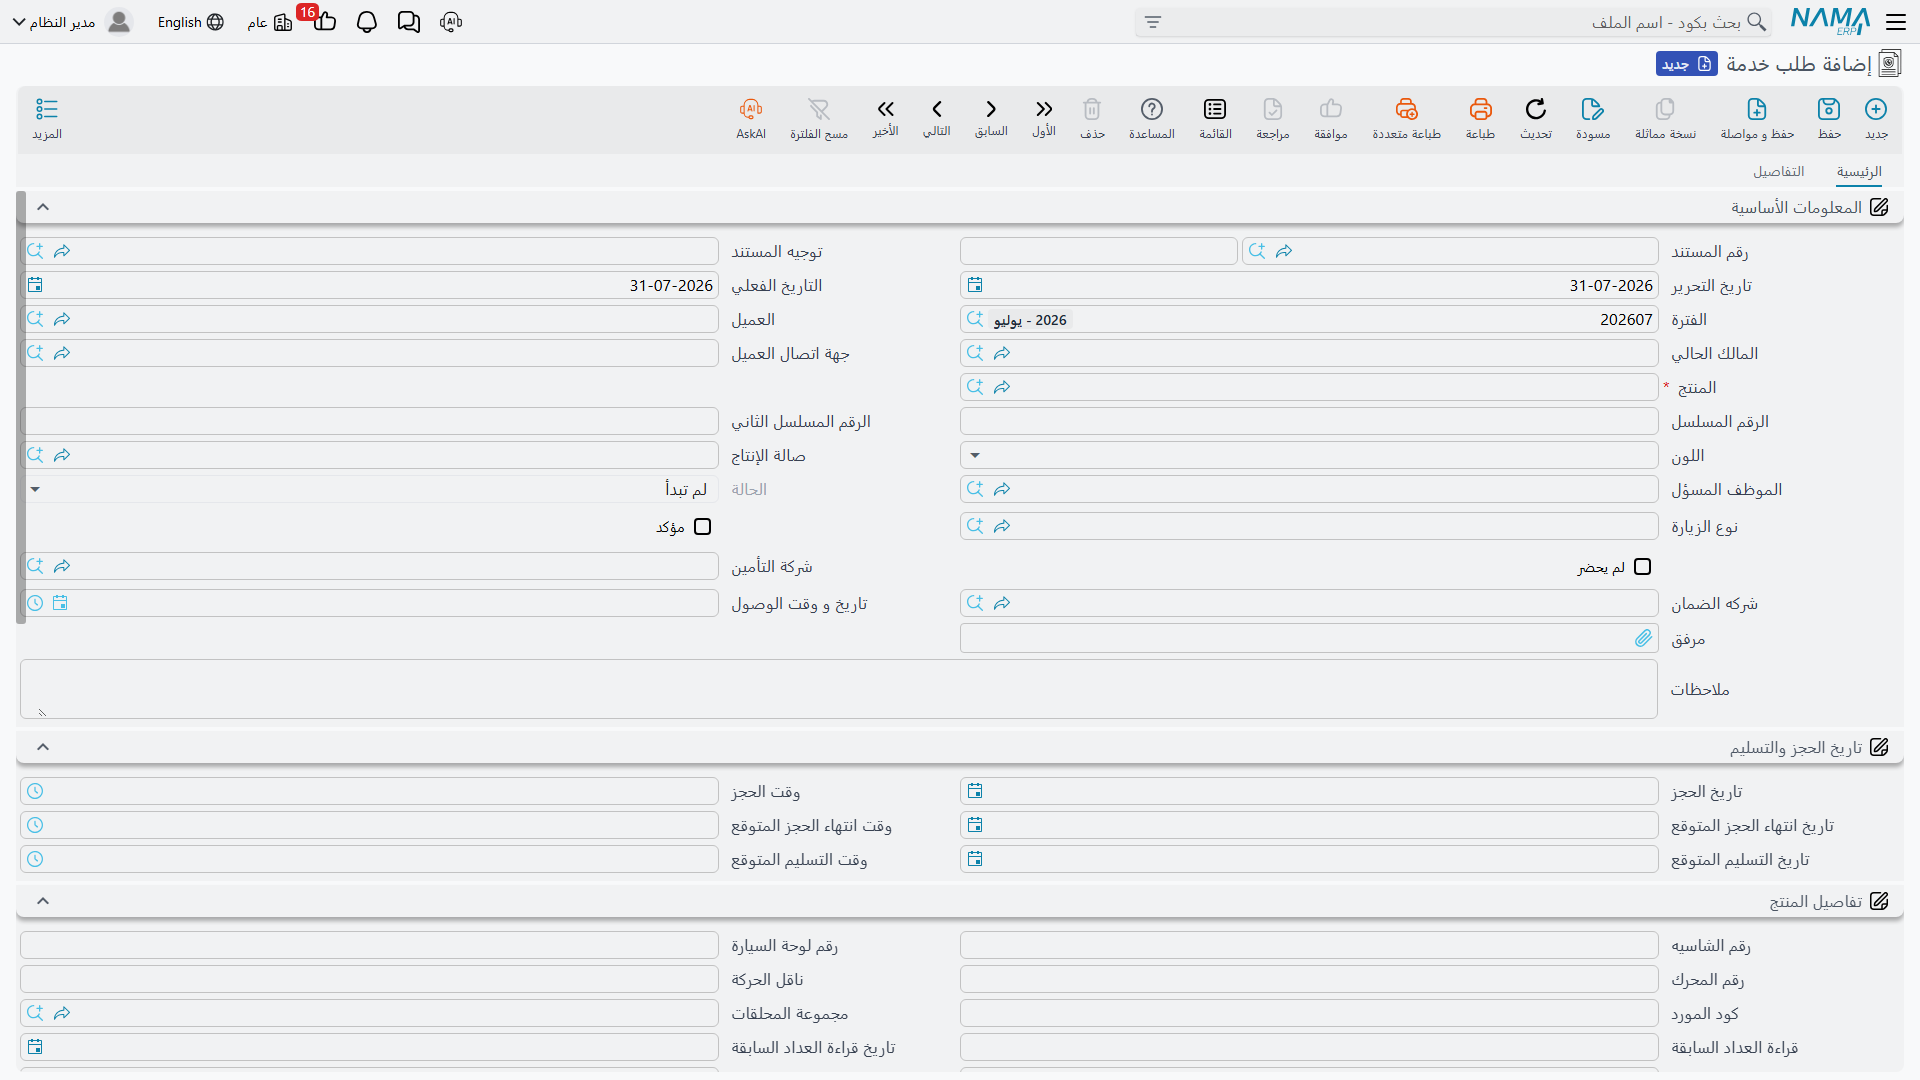This screenshot has width=1920, height=1080.
Task: Click the AI chatbot icon in top bar
Action: 451,22
